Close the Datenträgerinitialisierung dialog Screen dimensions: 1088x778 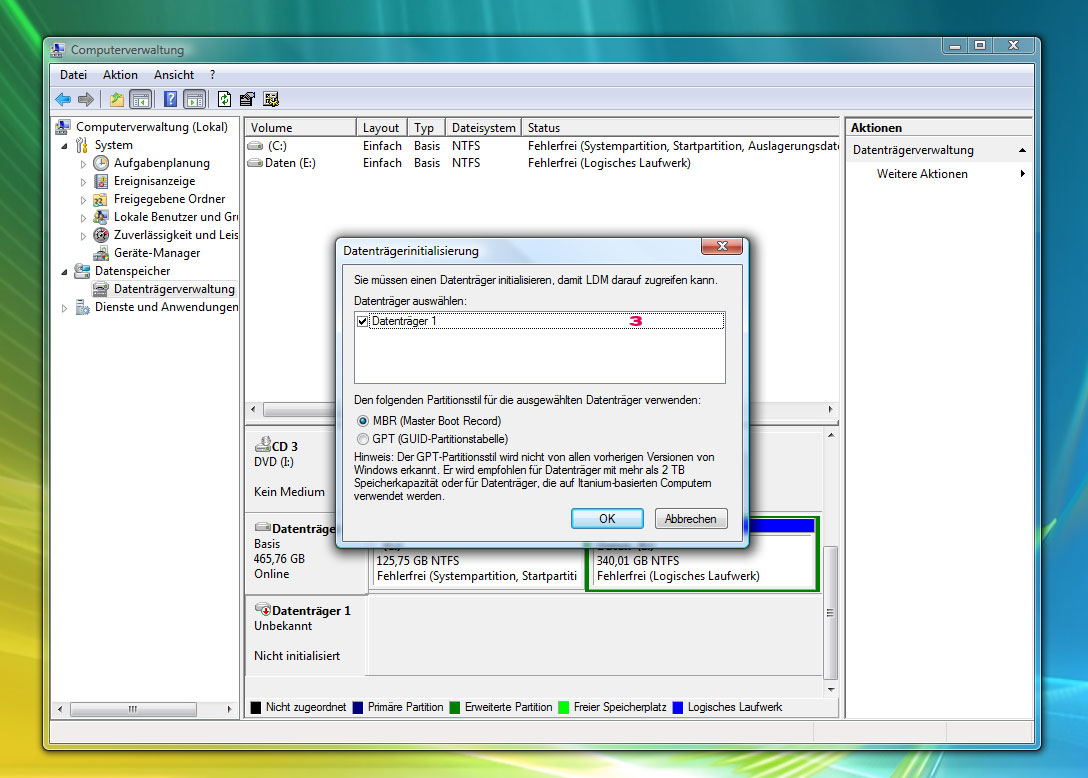pyautogui.click(x=722, y=246)
